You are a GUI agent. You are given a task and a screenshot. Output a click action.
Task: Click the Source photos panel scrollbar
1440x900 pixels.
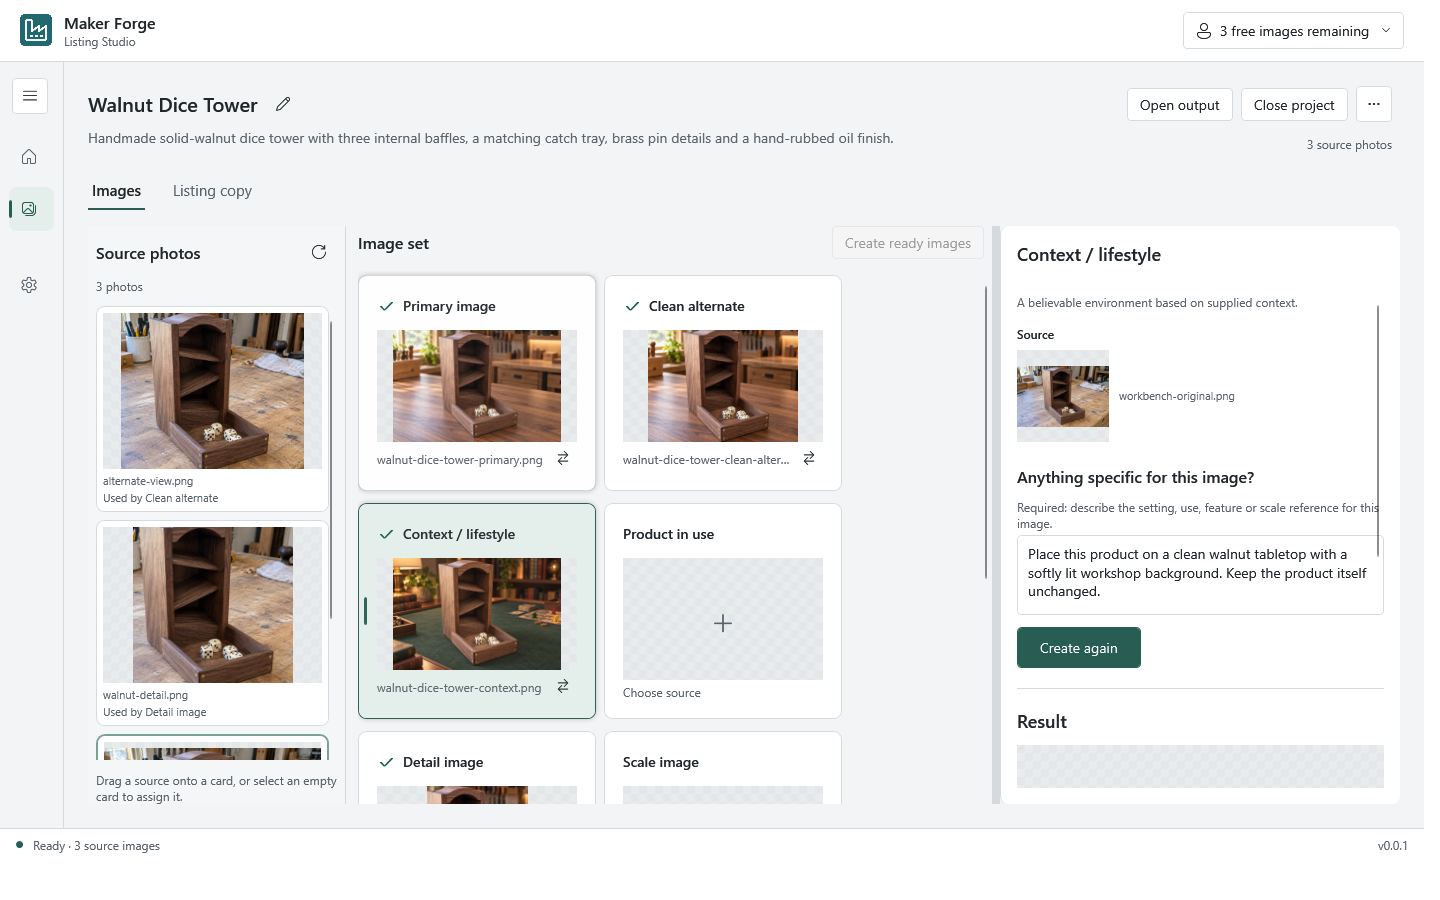pos(331,470)
